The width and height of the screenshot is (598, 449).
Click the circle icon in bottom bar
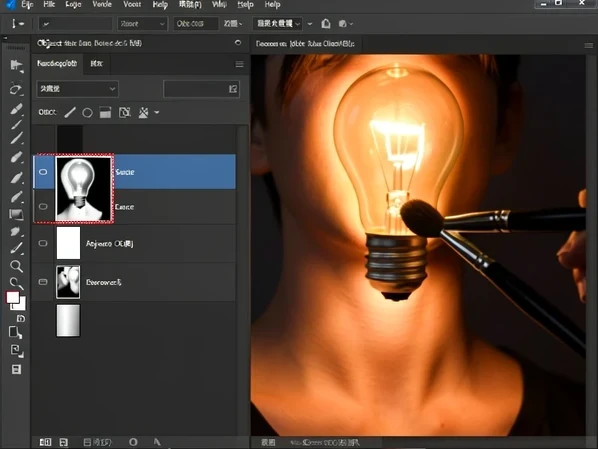click(x=133, y=442)
